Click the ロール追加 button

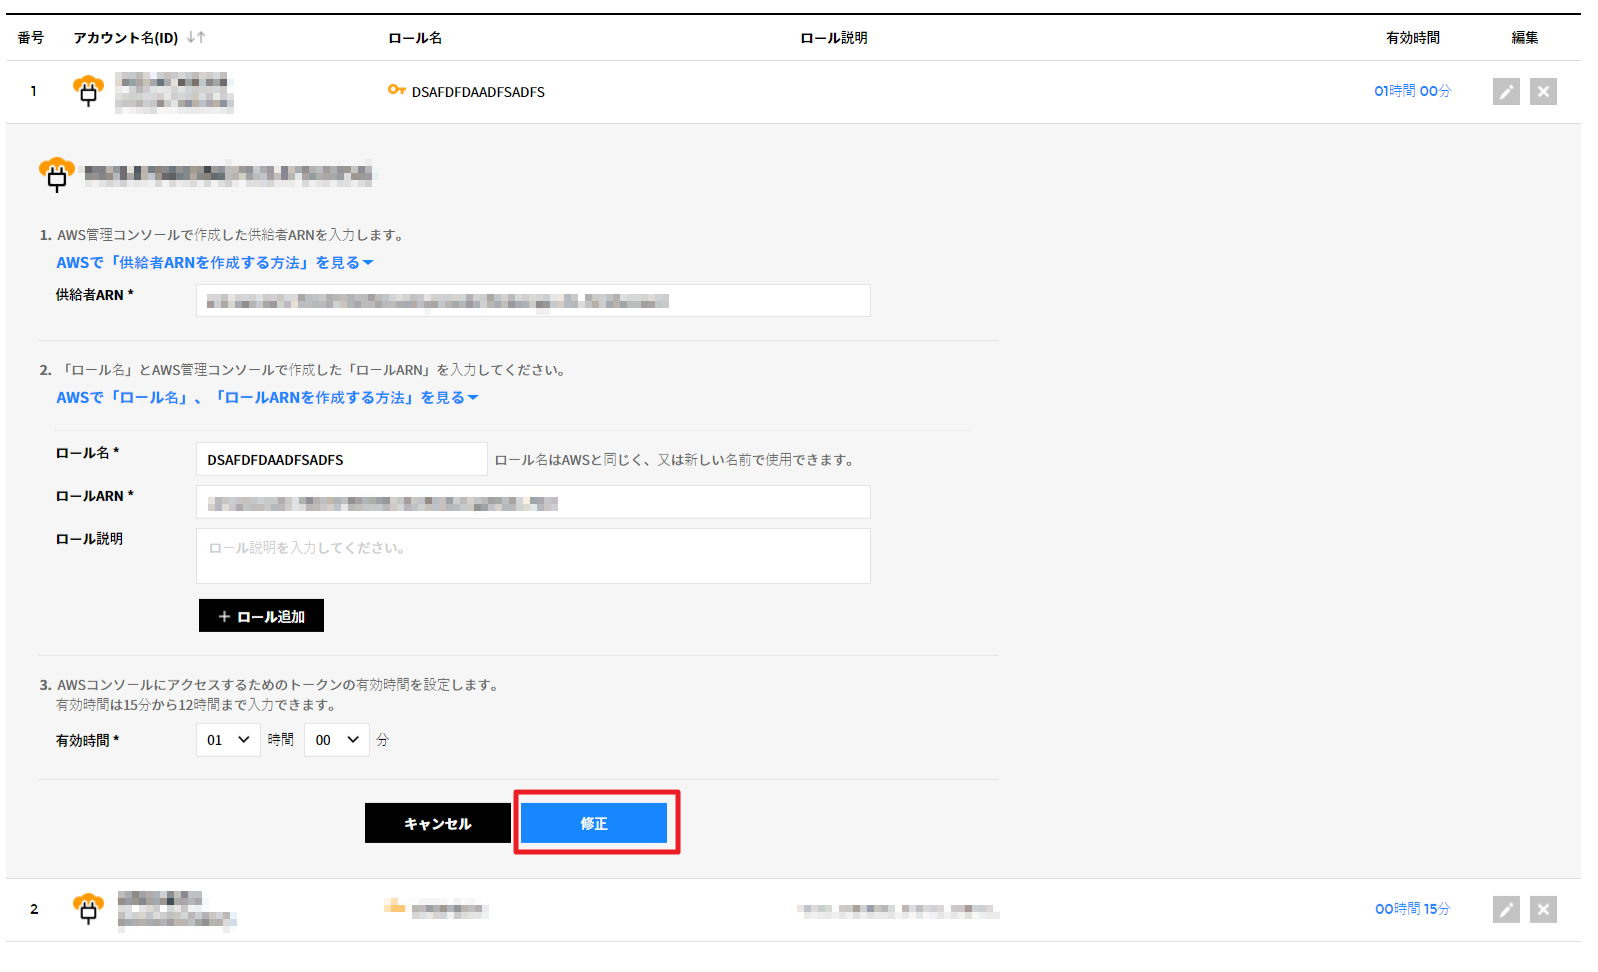tap(261, 616)
